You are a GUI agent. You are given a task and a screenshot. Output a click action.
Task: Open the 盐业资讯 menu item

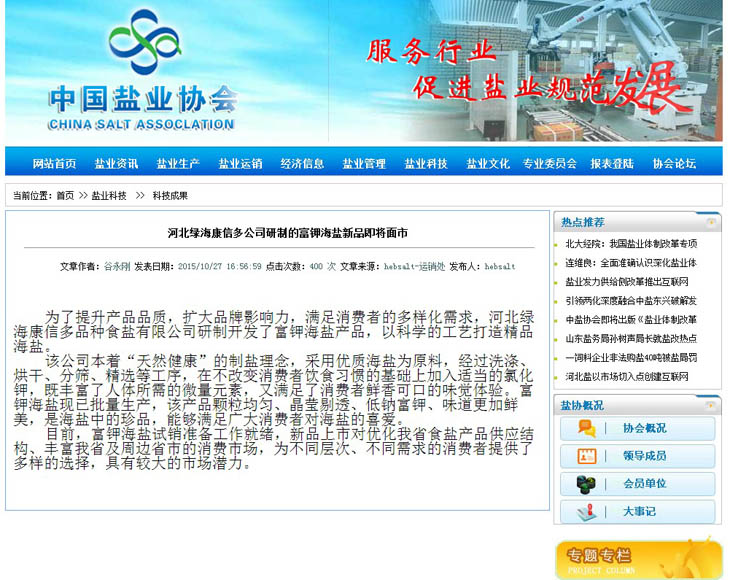point(116,163)
